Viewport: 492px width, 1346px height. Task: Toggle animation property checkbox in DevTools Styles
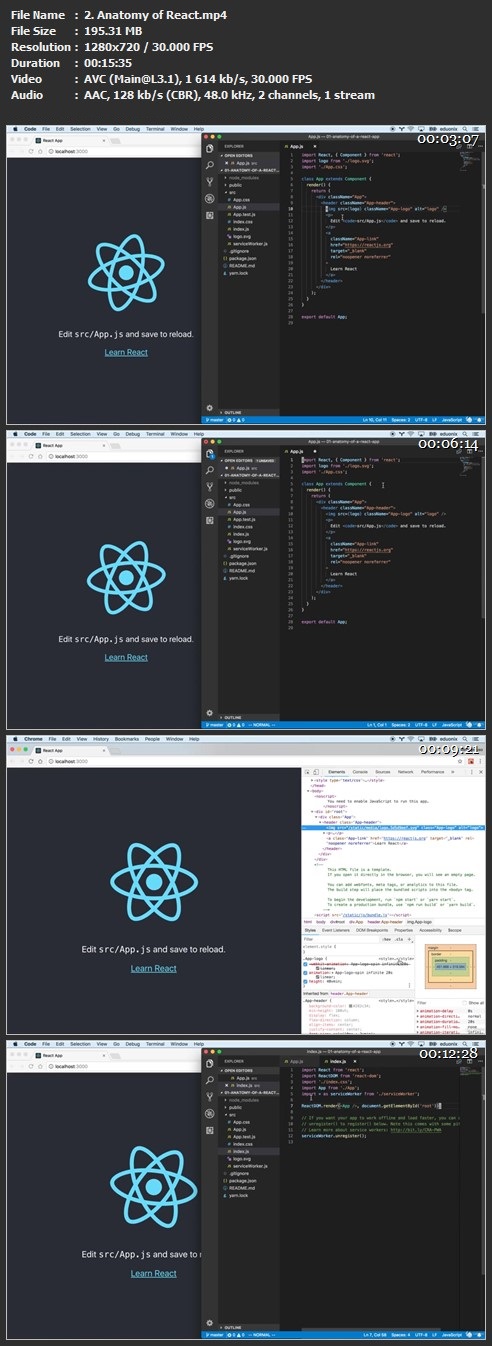coord(306,972)
